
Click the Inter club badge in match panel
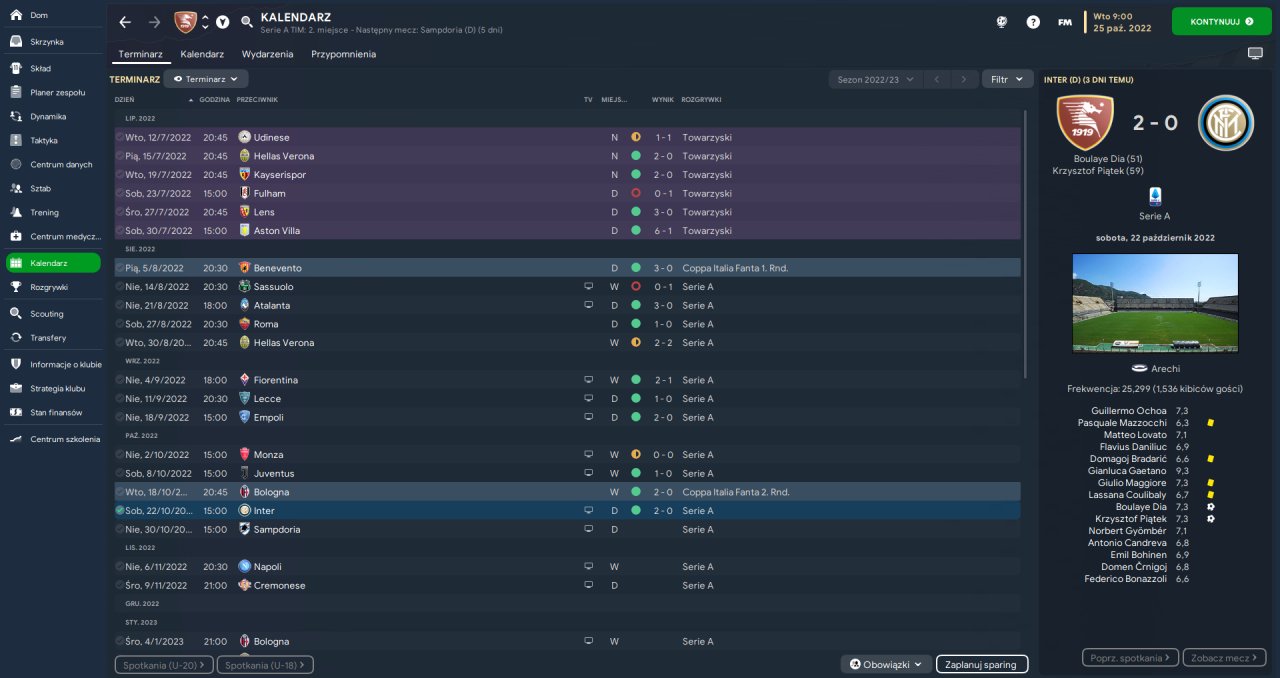pyautogui.click(x=1225, y=122)
